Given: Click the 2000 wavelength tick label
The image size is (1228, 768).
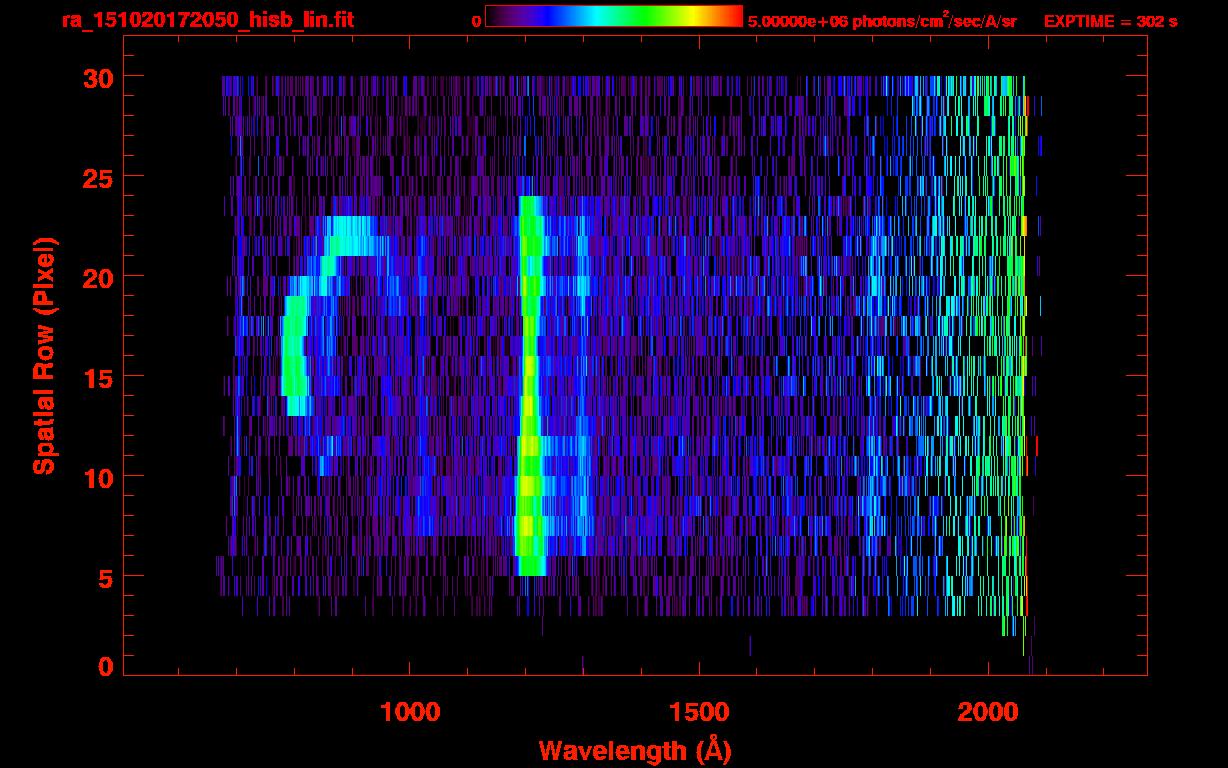Looking at the screenshot, I should click(x=987, y=712).
